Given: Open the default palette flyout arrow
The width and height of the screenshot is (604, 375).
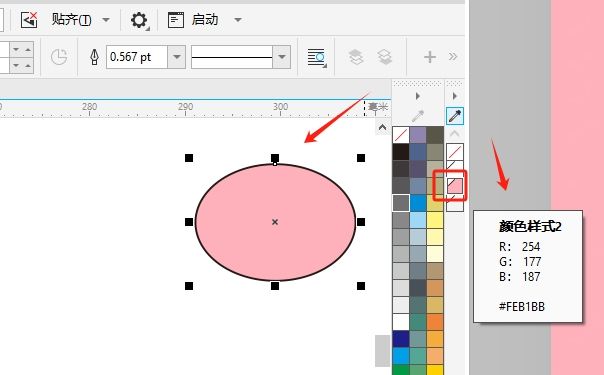Looking at the screenshot, I should tap(418, 96).
